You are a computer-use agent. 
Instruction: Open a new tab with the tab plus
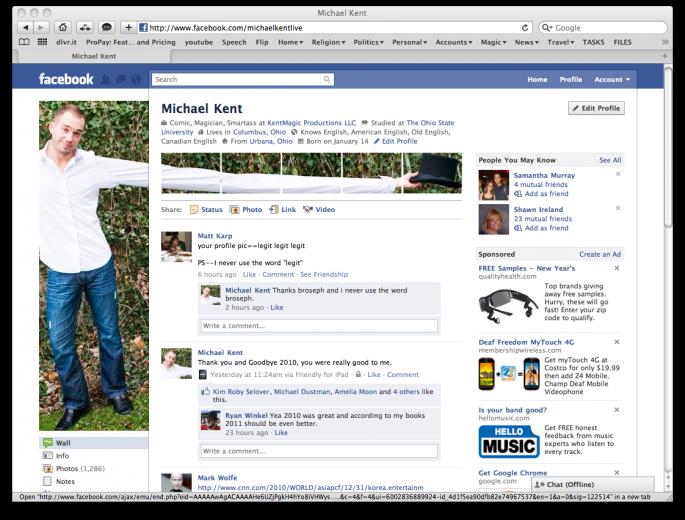point(664,56)
